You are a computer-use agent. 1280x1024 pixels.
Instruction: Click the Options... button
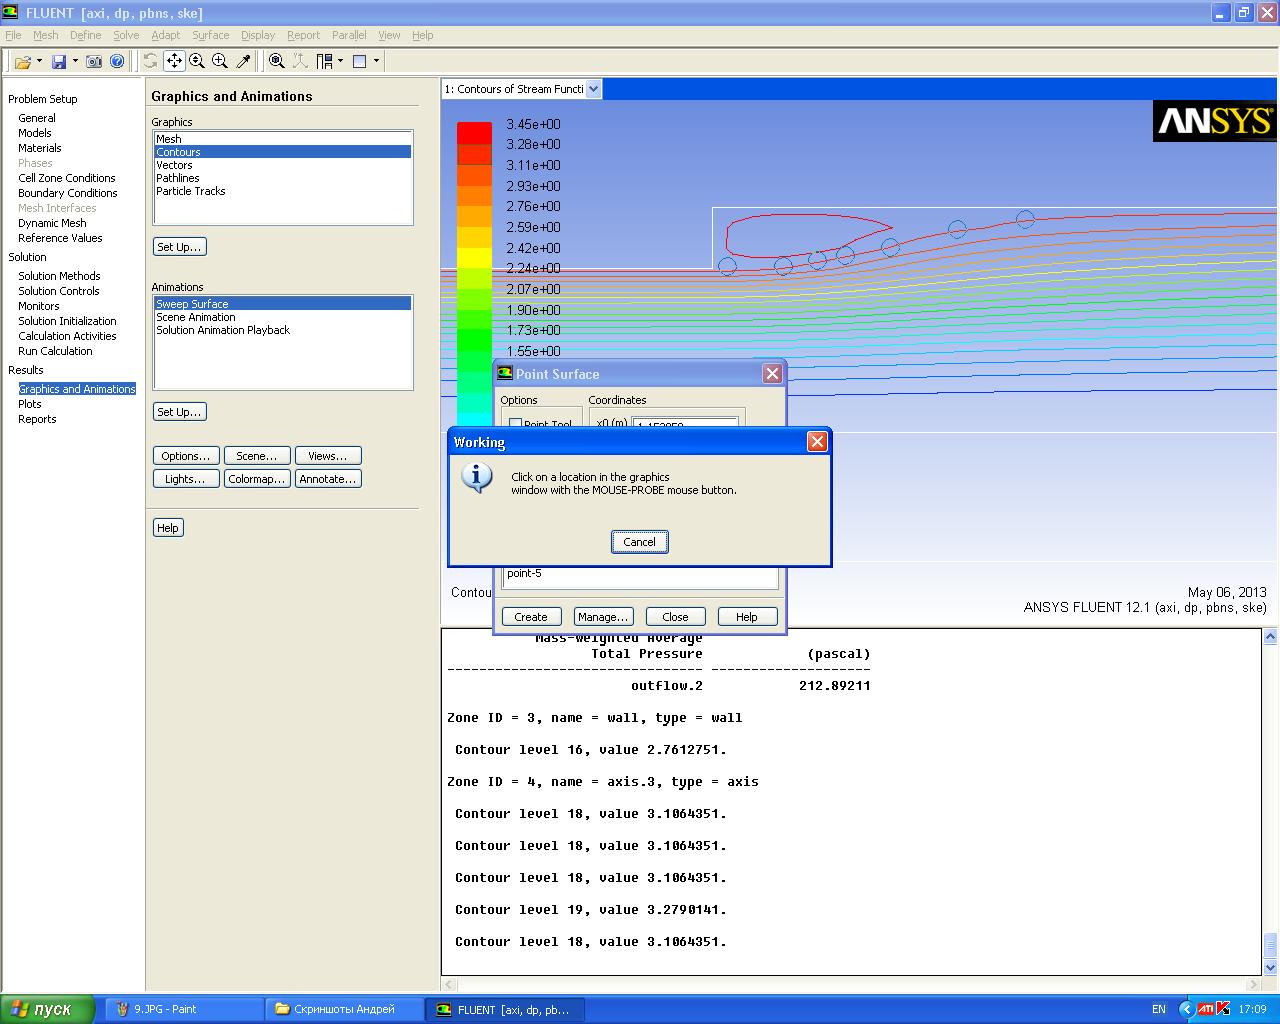pyautogui.click(x=186, y=456)
